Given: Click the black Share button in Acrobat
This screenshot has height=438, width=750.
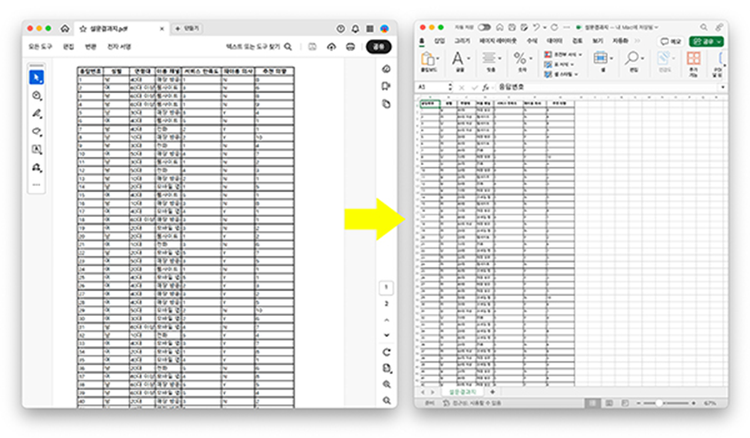Looking at the screenshot, I should [x=378, y=47].
